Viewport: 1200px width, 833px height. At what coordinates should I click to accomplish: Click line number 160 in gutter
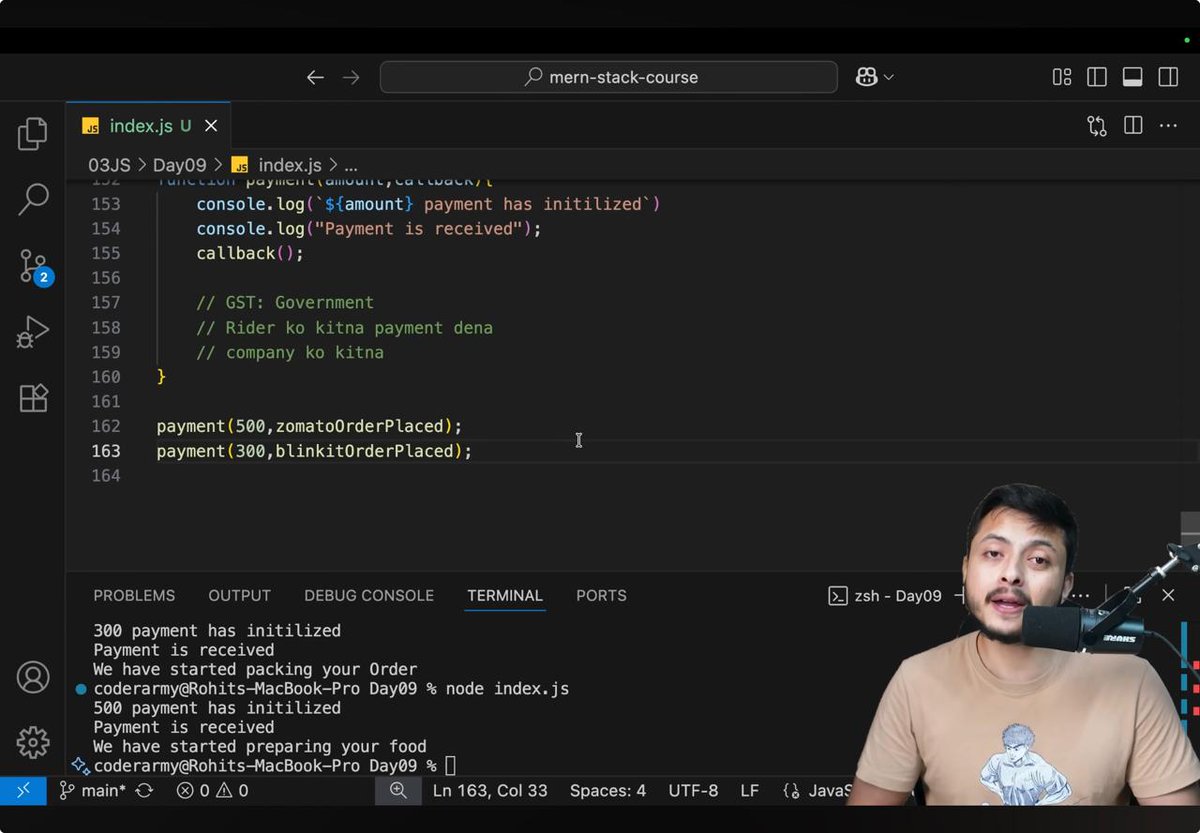pos(106,377)
